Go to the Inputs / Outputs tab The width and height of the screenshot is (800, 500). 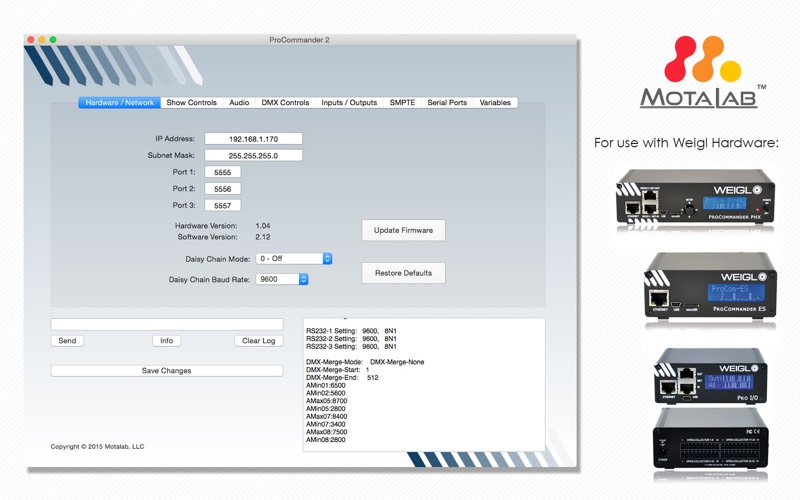[x=349, y=103]
